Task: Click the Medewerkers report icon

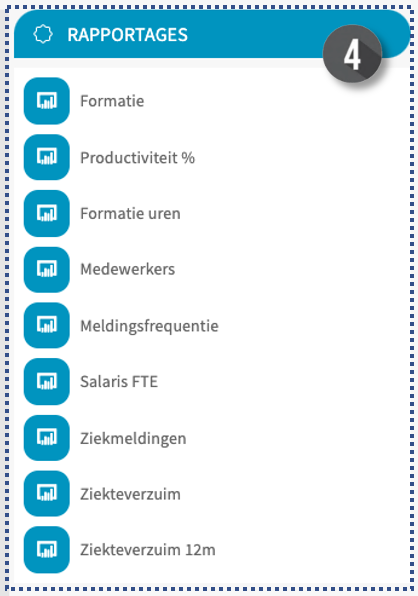Action: click(47, 269)
